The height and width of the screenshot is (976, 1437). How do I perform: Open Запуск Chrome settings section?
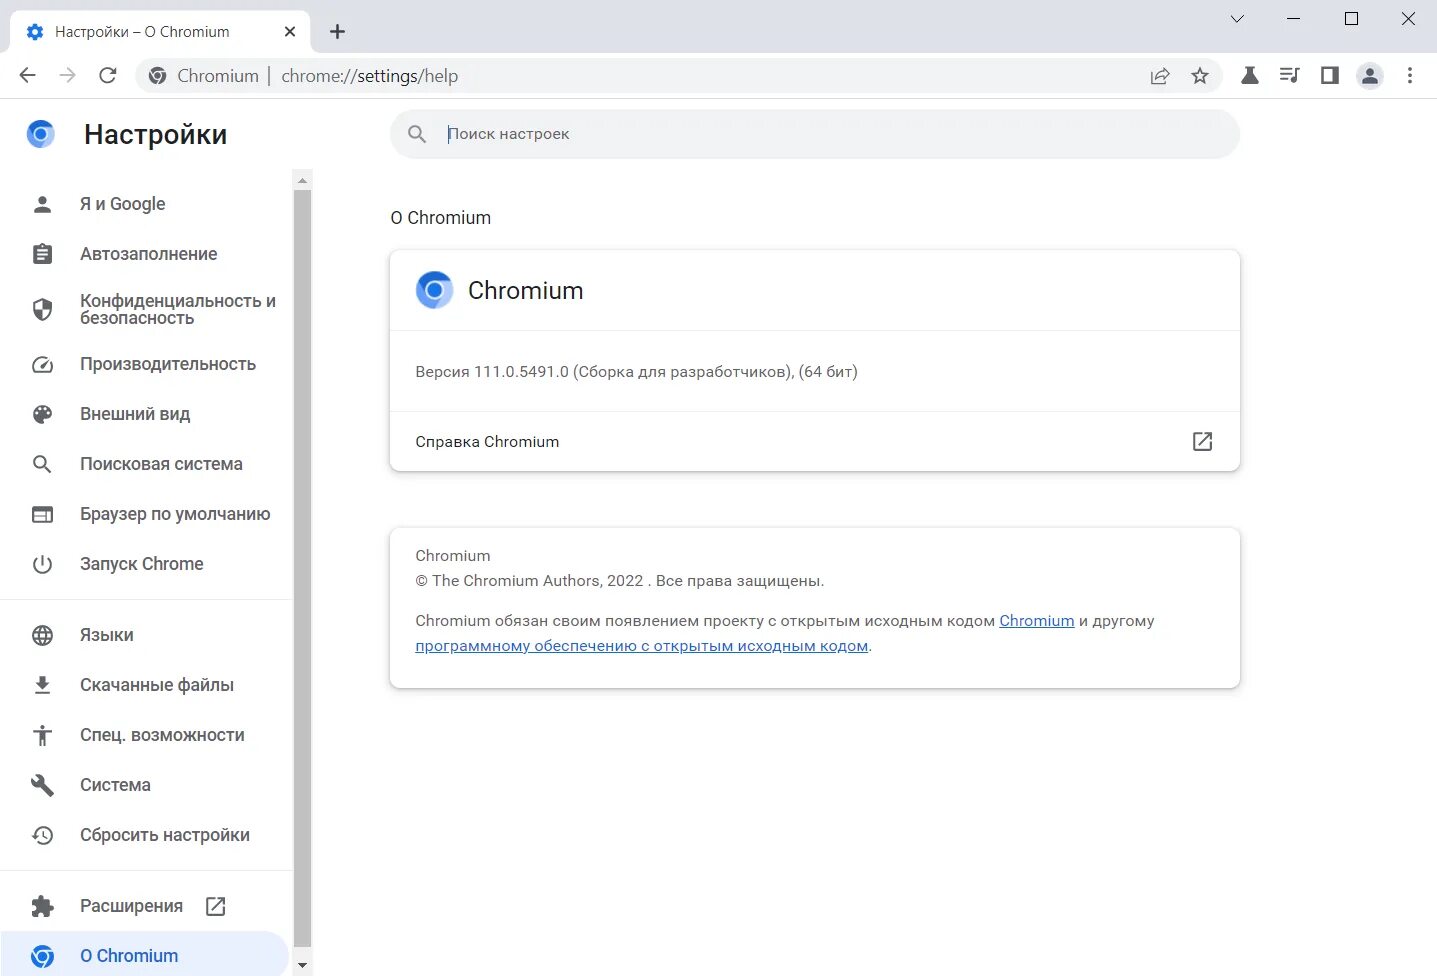[x=145, y=564]
